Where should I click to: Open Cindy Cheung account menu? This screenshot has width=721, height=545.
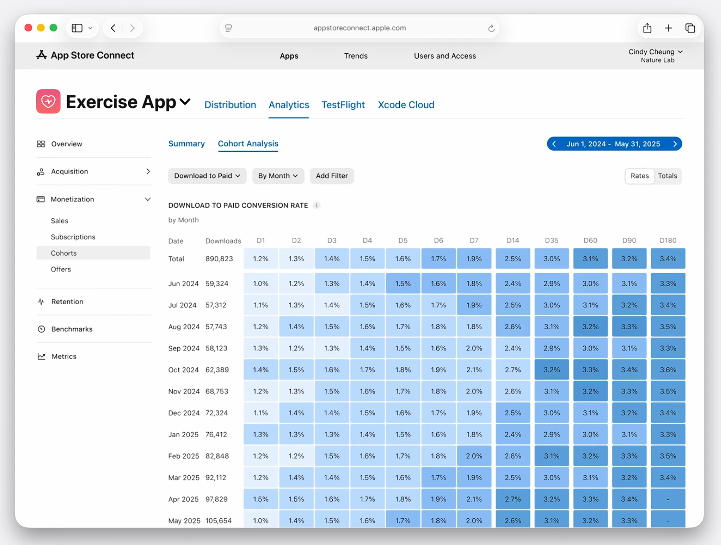[x=655, y=55]
